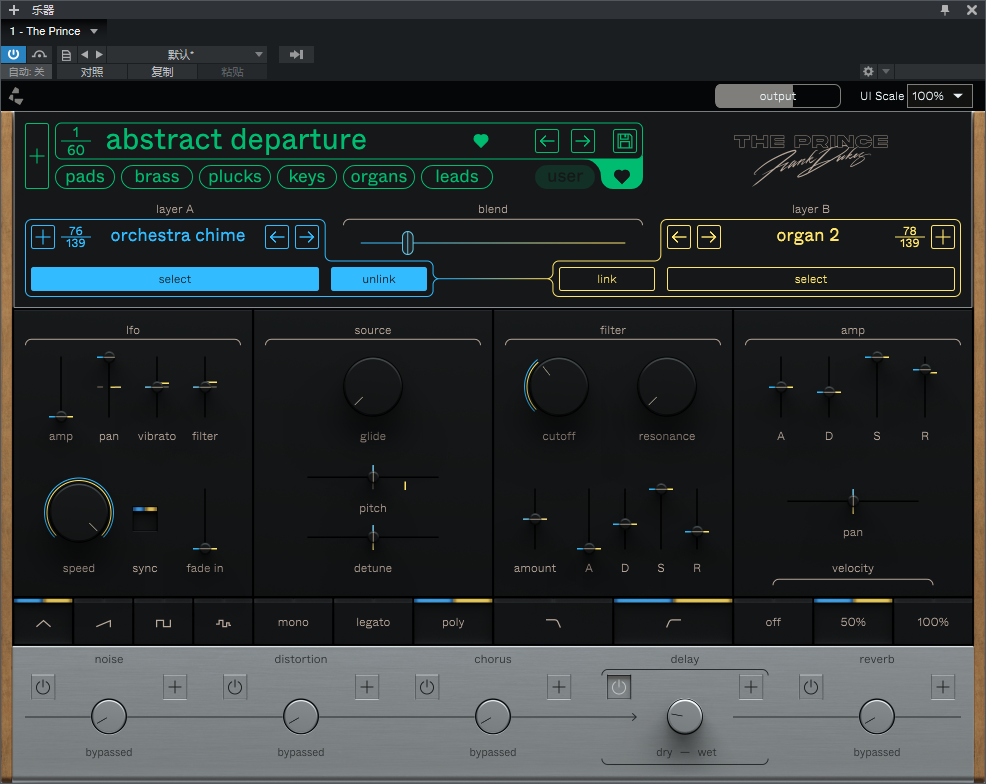Select the organs category tab

(379, 177)
